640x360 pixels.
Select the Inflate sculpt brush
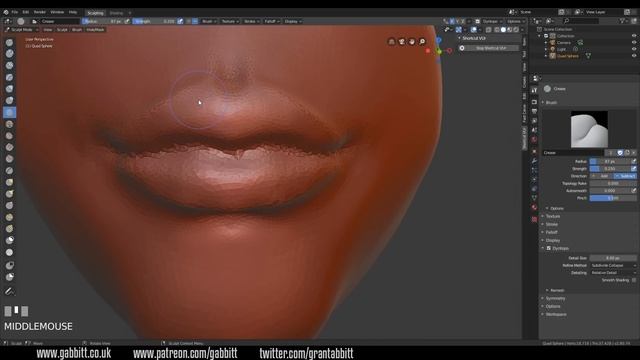click(x=9, y=89)
